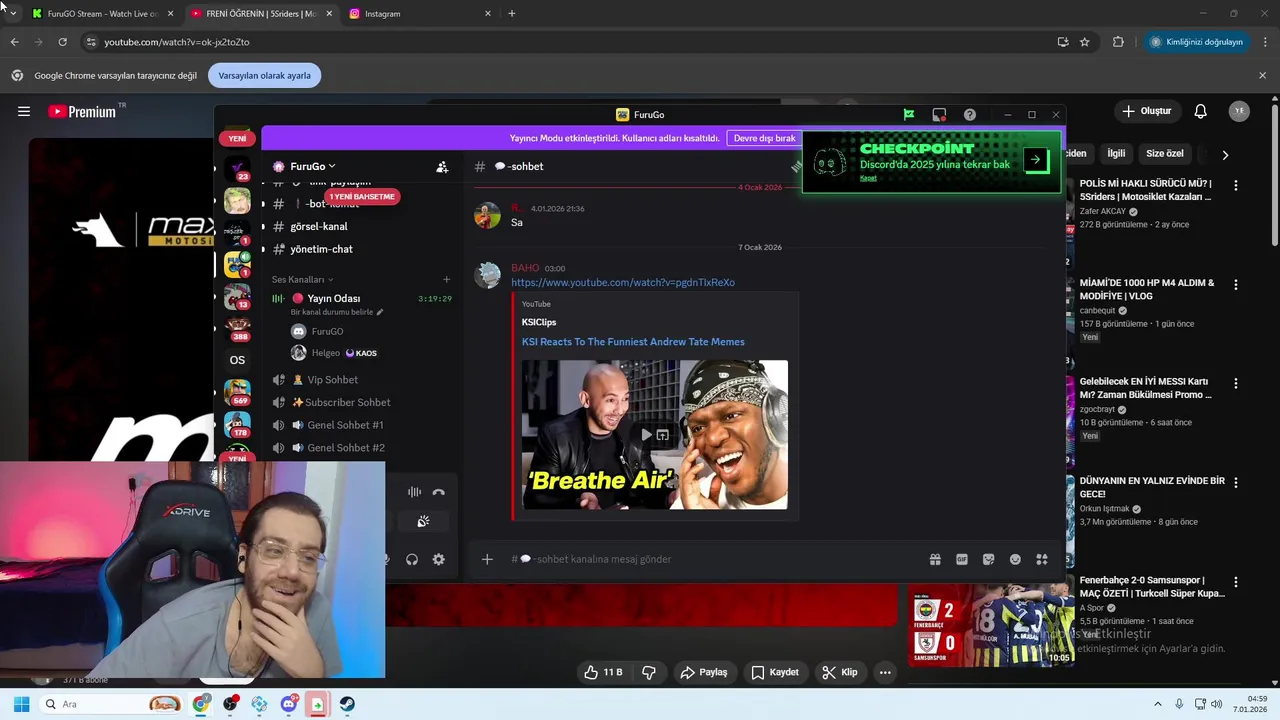Viewport: 1280px width, 720px height.
Task: Click Paylaş share button under video
Action: pos(703,672)
